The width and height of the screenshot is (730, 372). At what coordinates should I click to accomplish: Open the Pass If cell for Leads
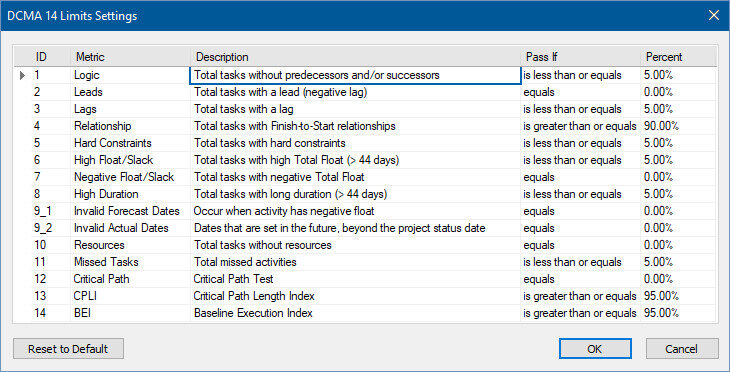click(x=580, y=92)
